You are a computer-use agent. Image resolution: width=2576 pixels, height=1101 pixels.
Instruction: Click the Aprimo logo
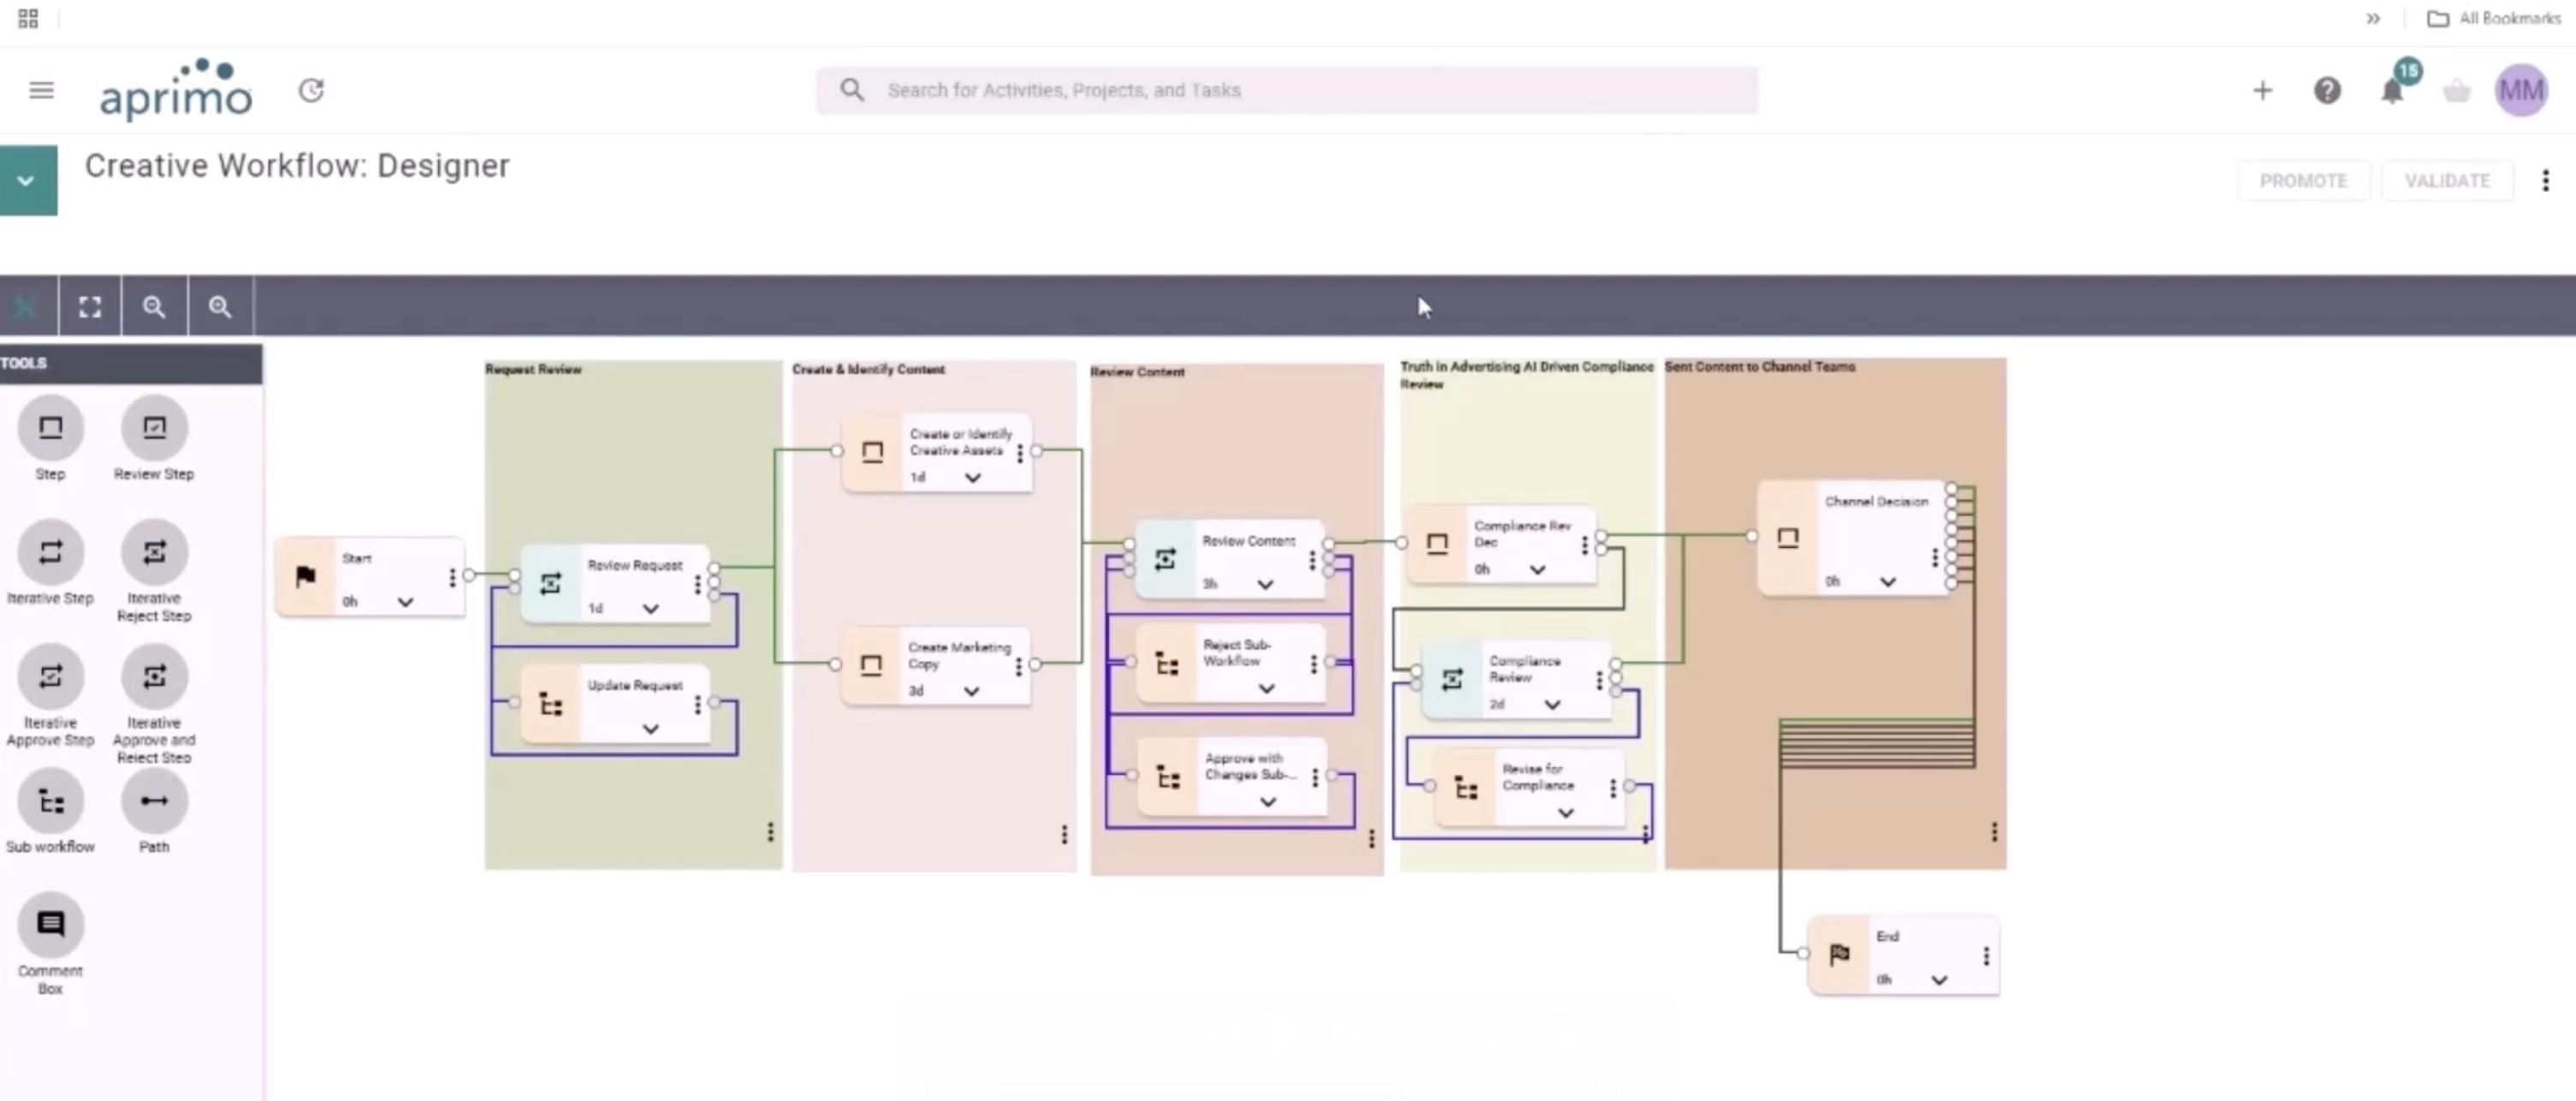click(x=176, y=89)
